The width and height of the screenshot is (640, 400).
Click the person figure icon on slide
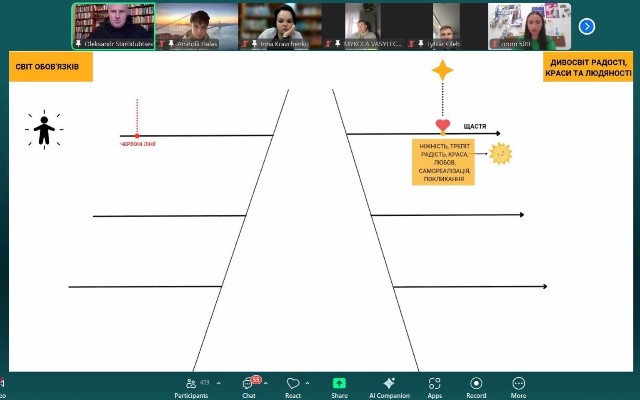[44, 130]
